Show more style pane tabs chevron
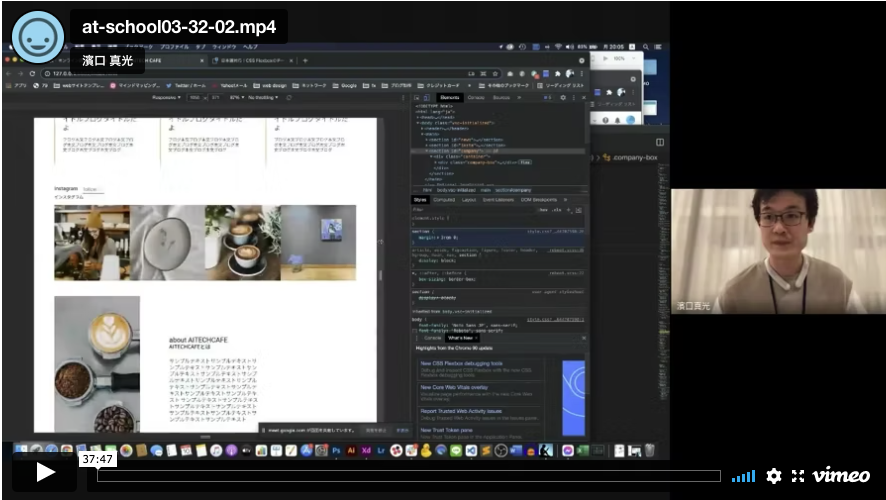The image size is (886, 500). (x=565, y=200)
